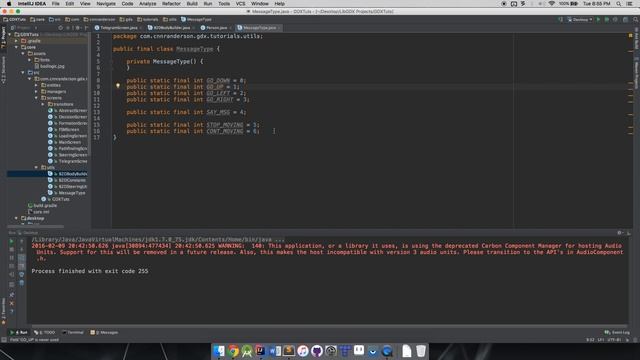Open the Desktop run configuration dropdown
The image size is (640, 360).
580,20
